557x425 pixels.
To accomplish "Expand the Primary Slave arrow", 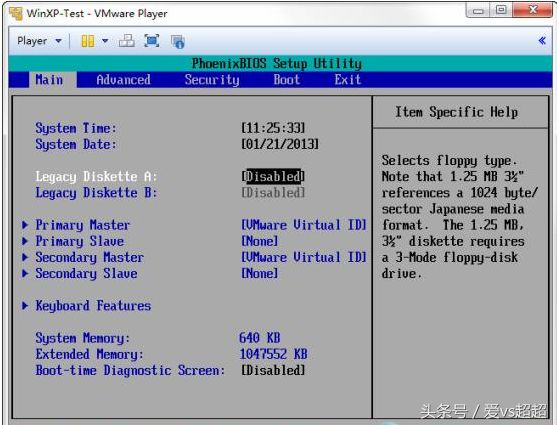I will [x=25, y=241].
